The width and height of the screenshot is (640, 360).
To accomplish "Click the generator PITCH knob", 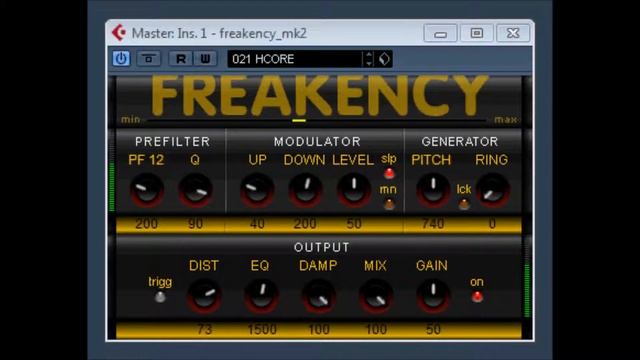I will pos(433,190).
